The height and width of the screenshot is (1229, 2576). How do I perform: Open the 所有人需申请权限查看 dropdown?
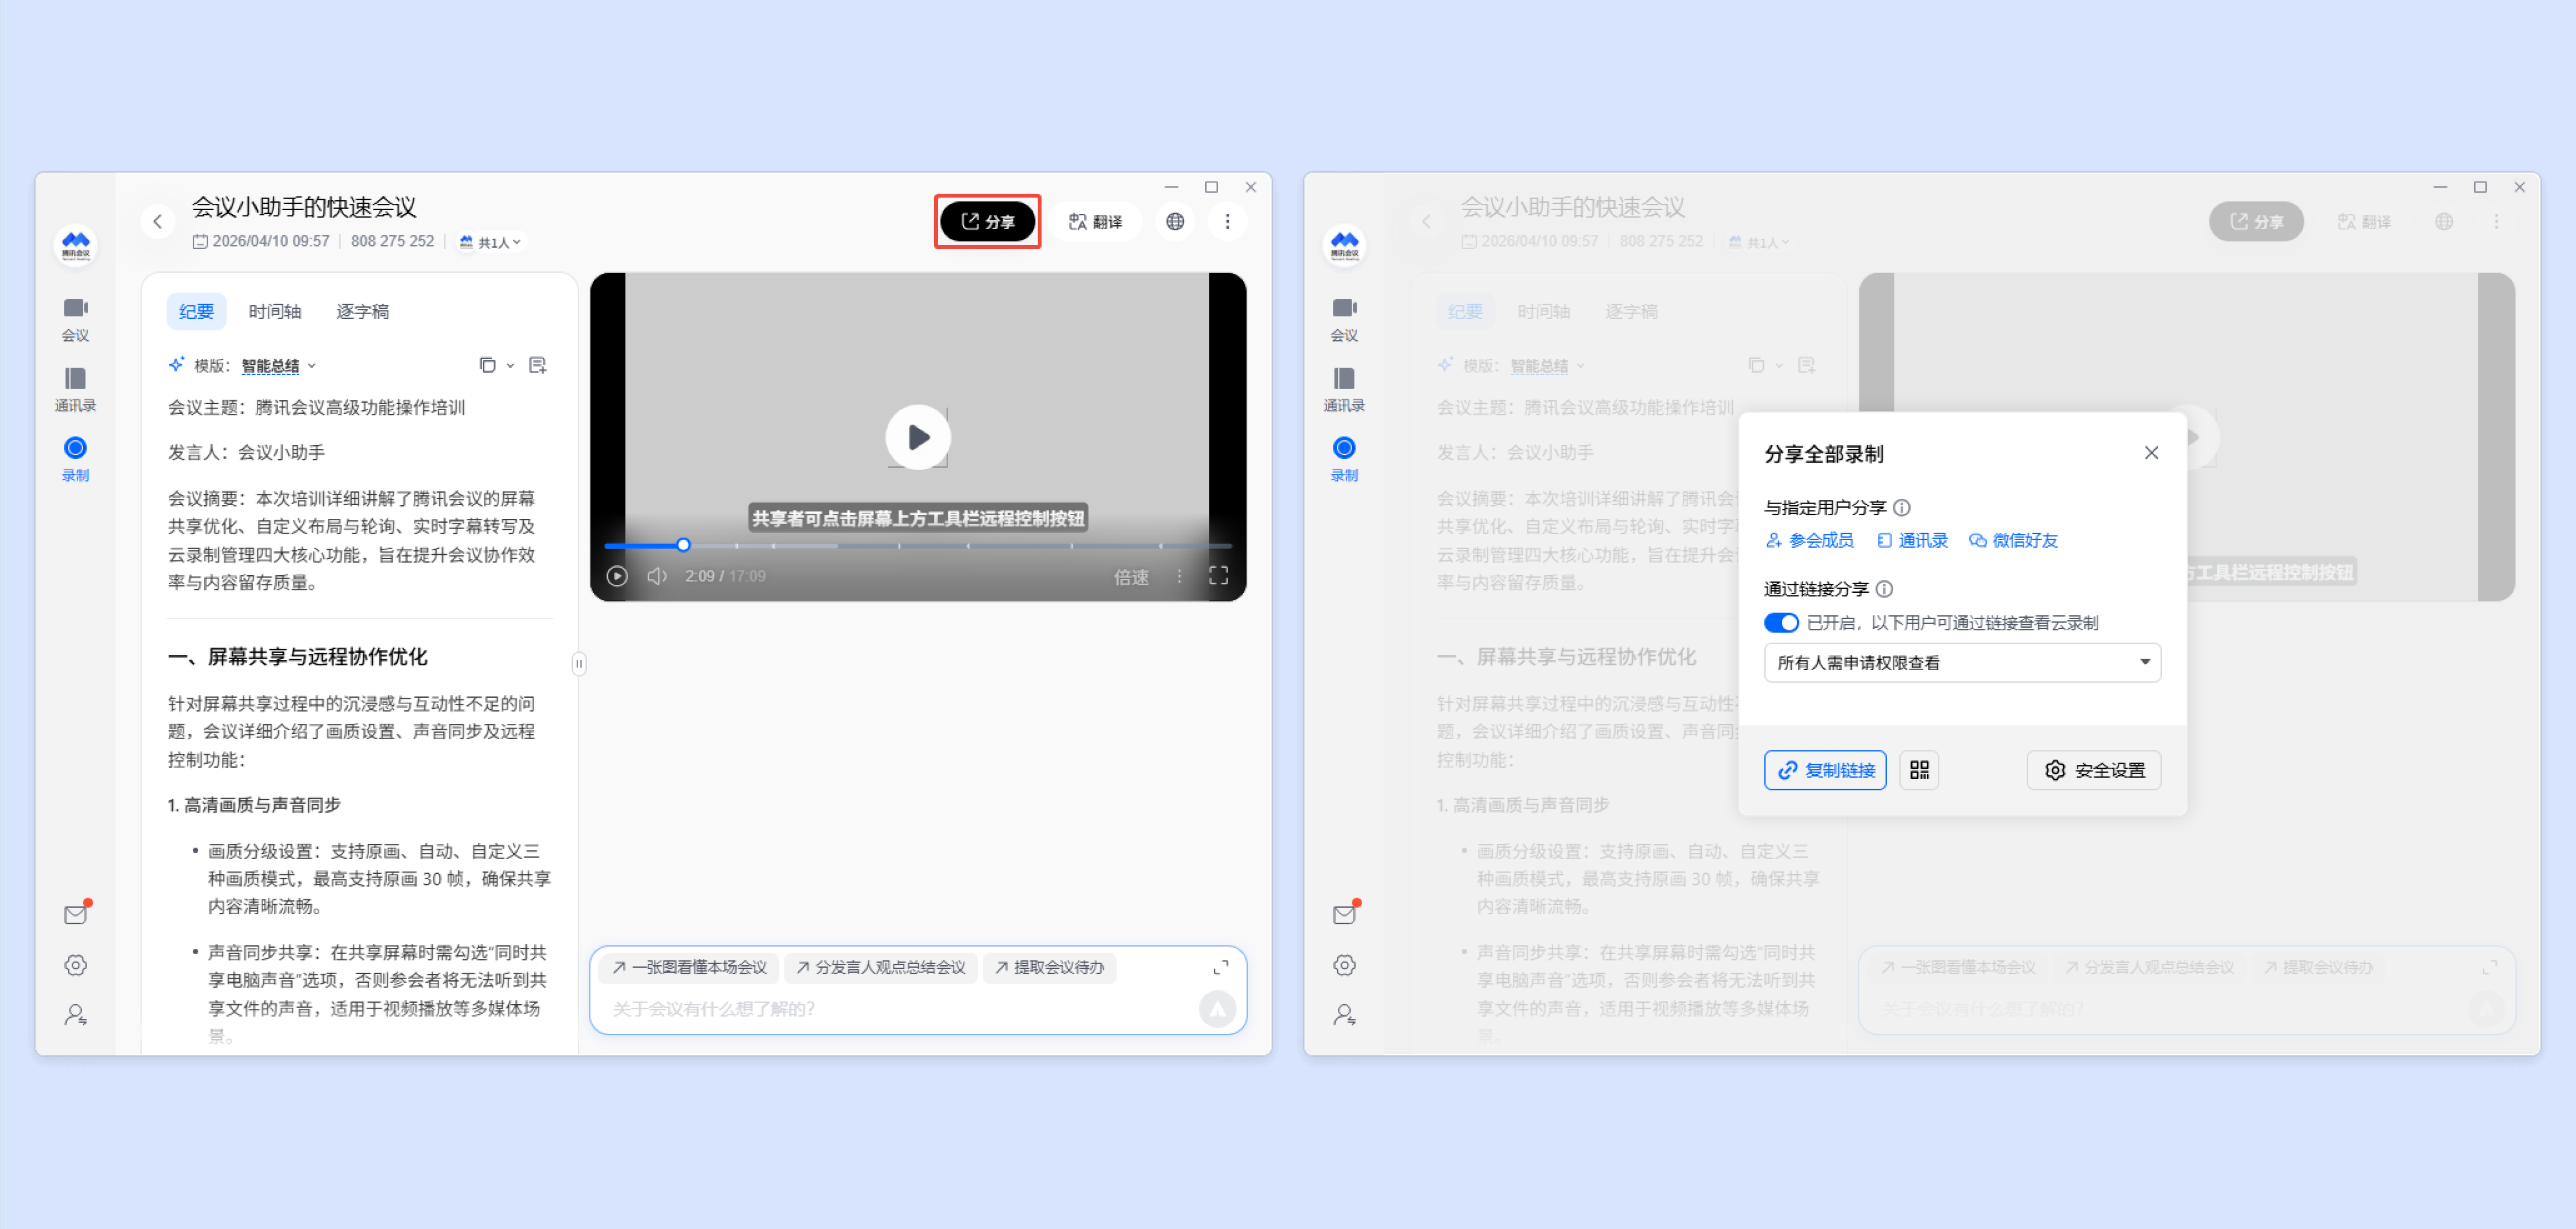click(1962, 662)
